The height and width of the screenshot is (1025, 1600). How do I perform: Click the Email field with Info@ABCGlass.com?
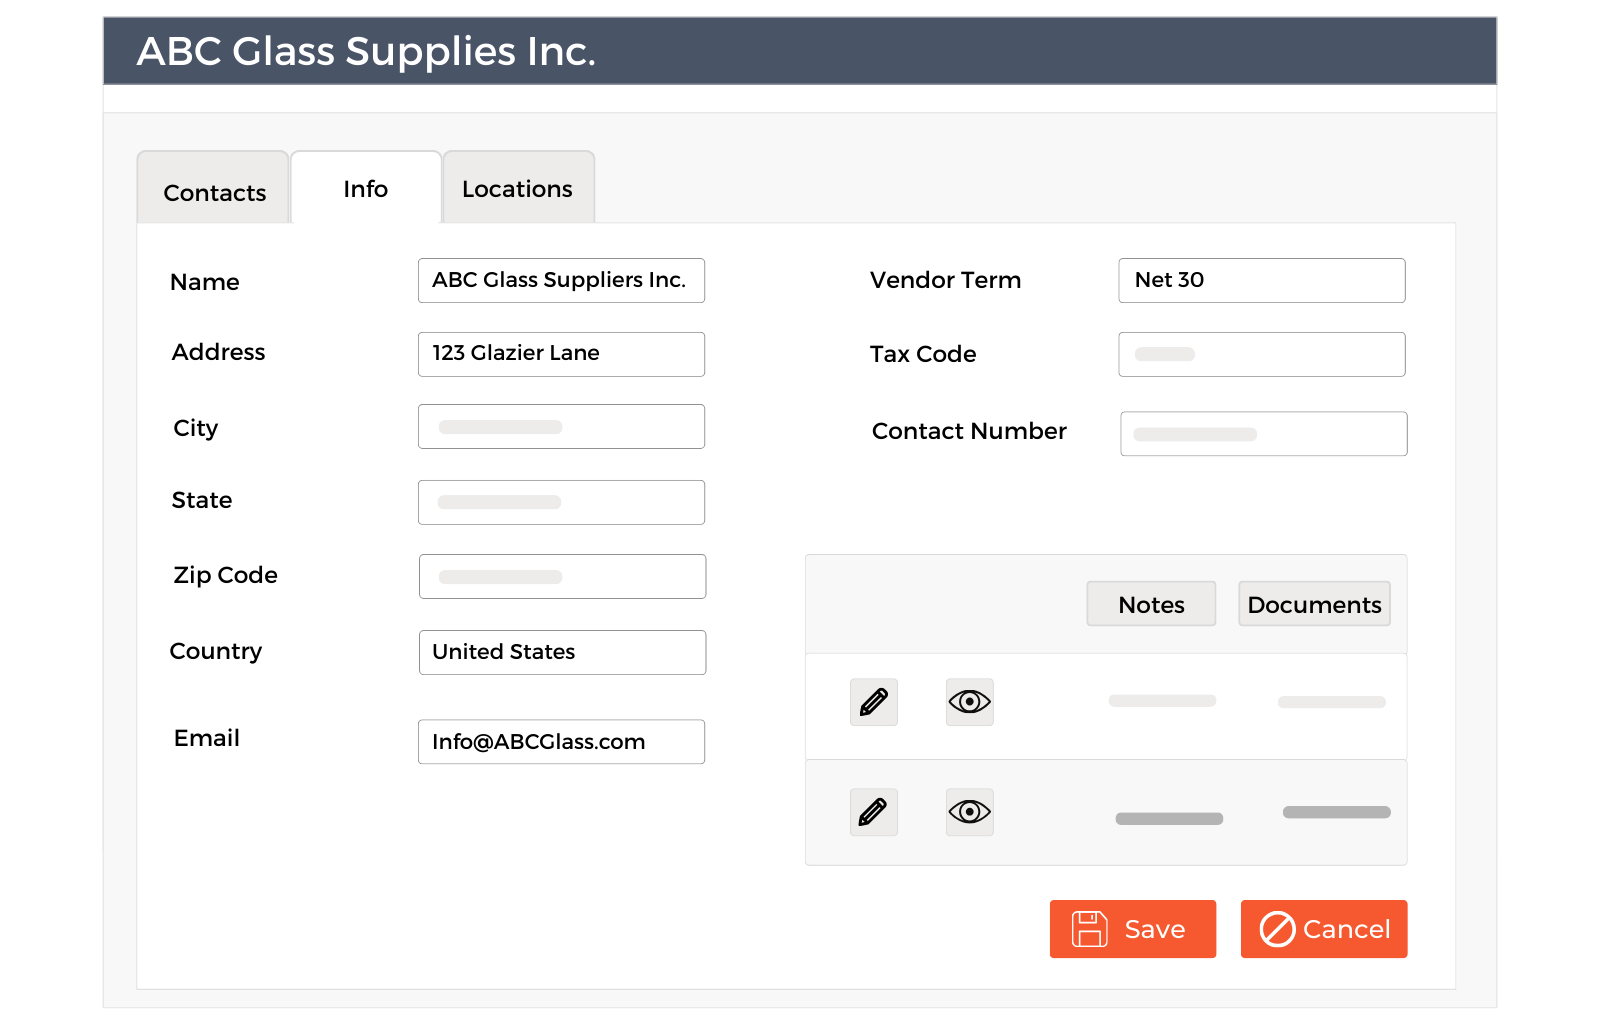tap(561, 742)
